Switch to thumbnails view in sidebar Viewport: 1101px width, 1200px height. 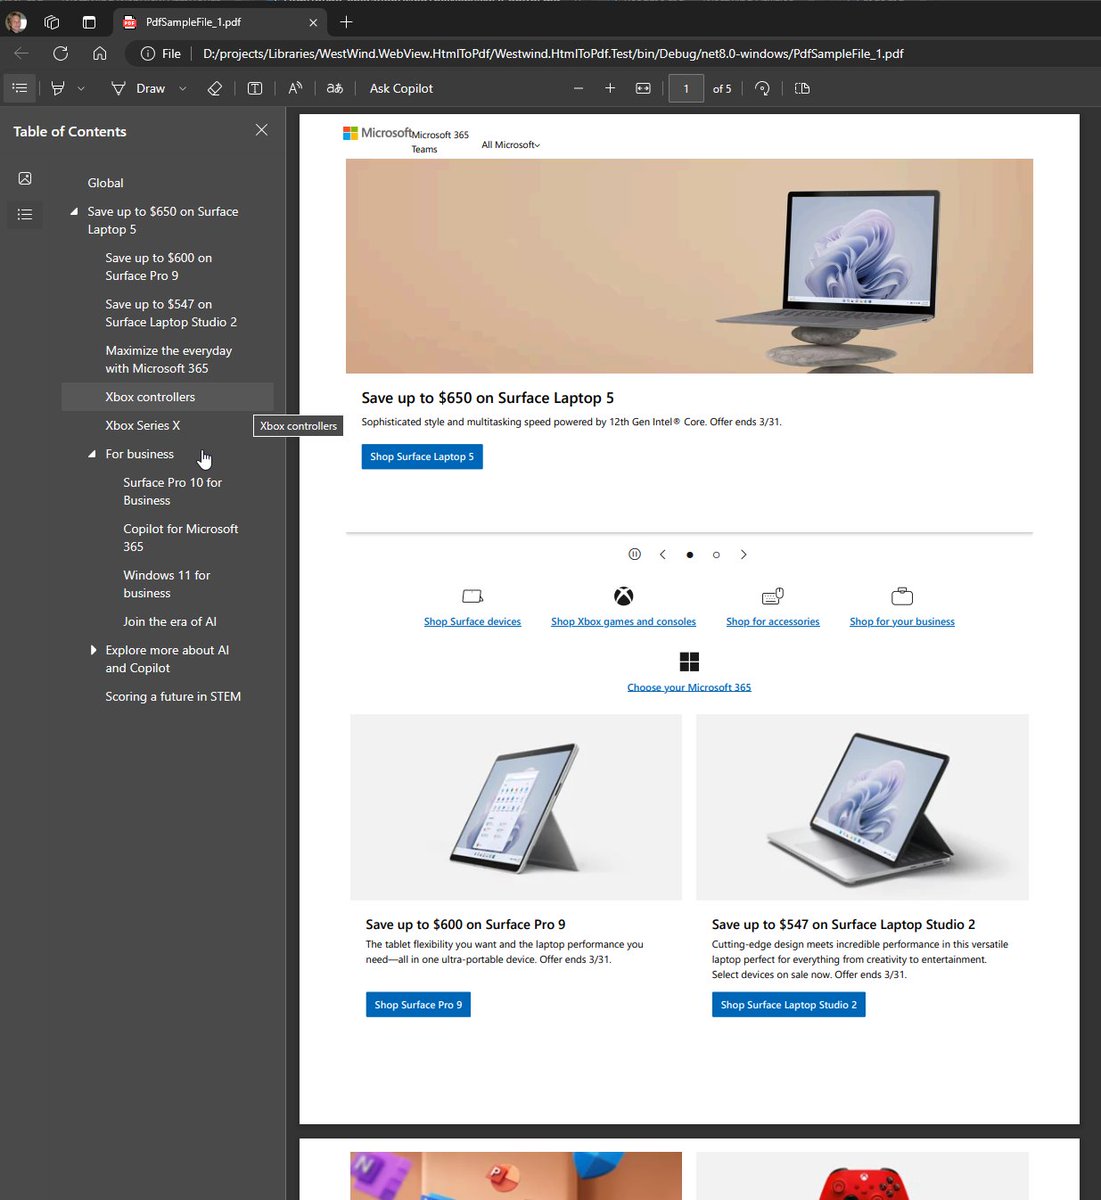[25, 178]
